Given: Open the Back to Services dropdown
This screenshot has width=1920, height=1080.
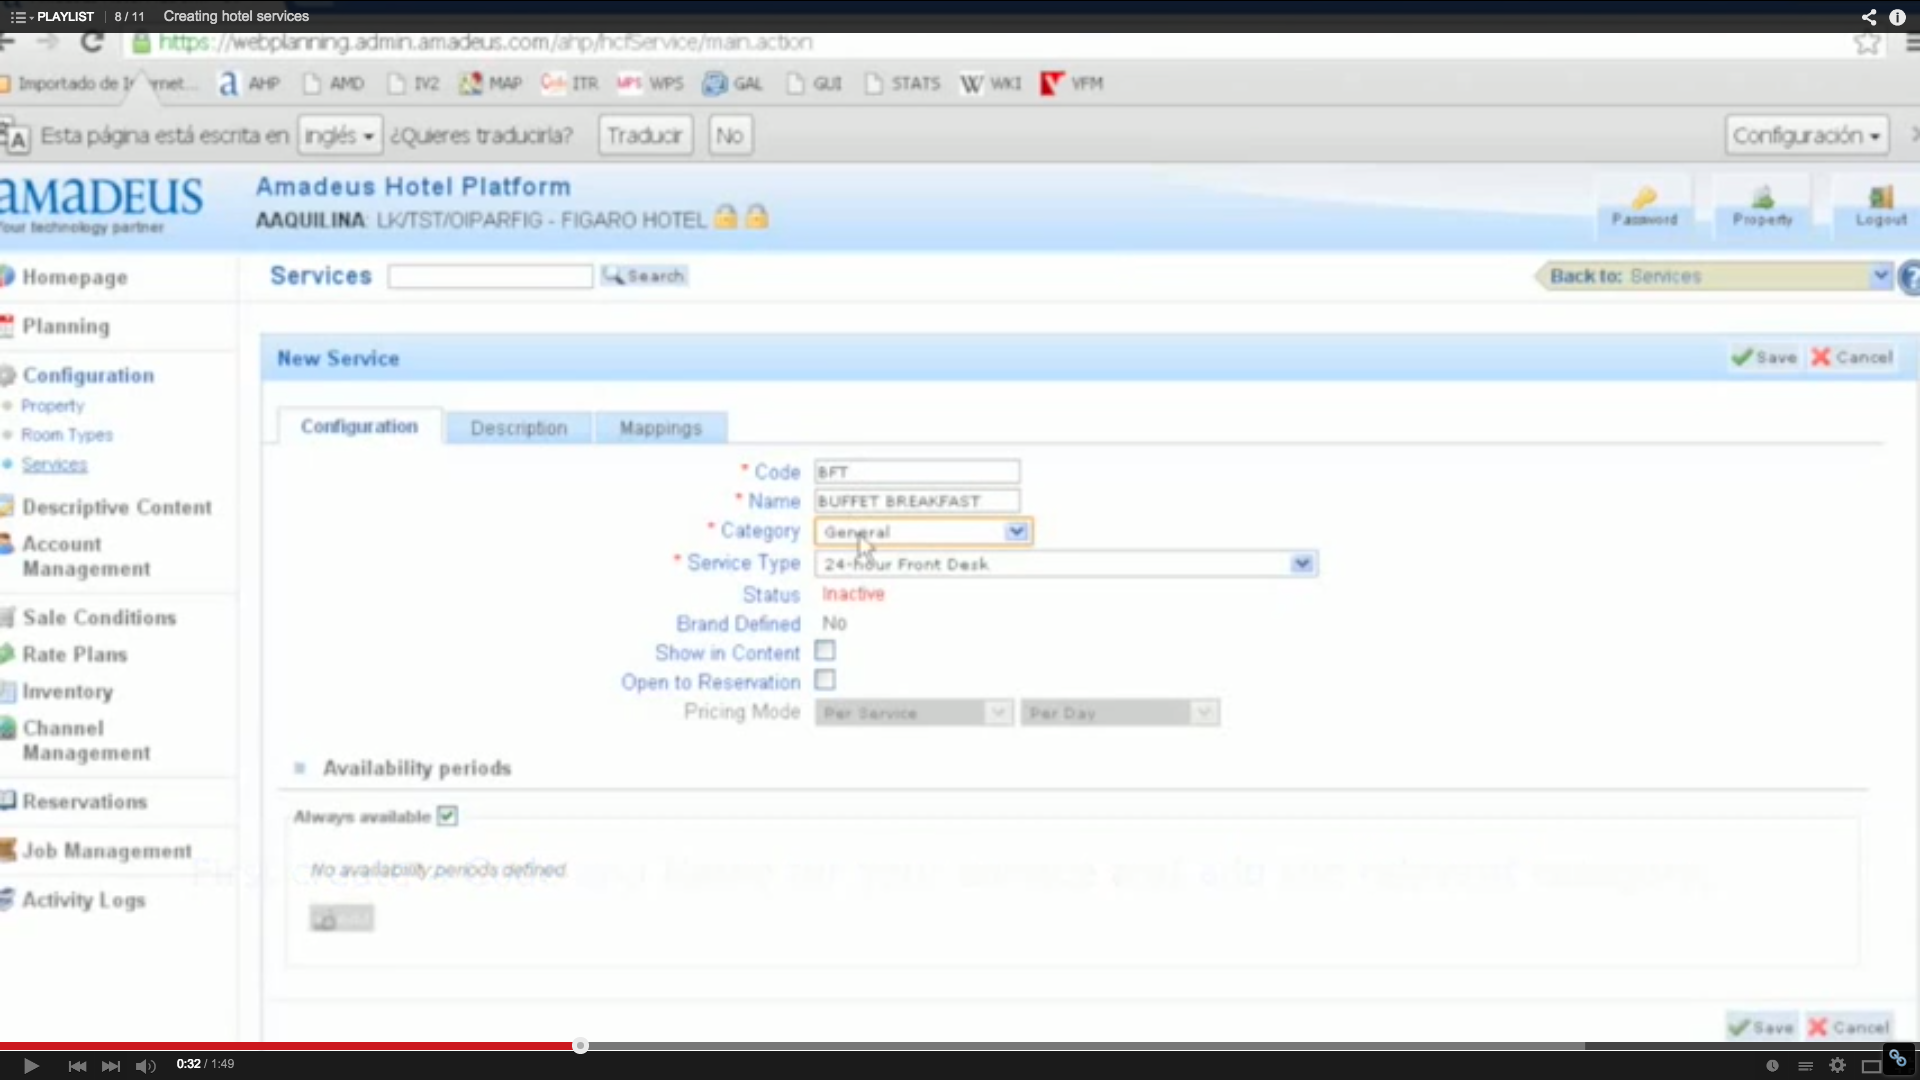Looking at the screenshot, I should 1880,276.
